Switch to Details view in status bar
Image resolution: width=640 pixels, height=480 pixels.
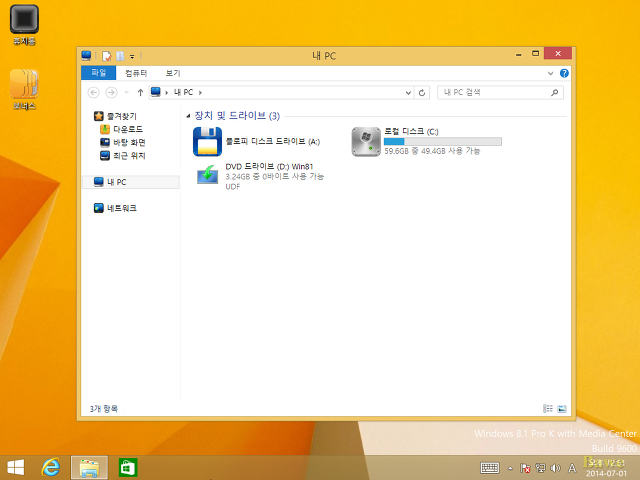coord(548,408)
